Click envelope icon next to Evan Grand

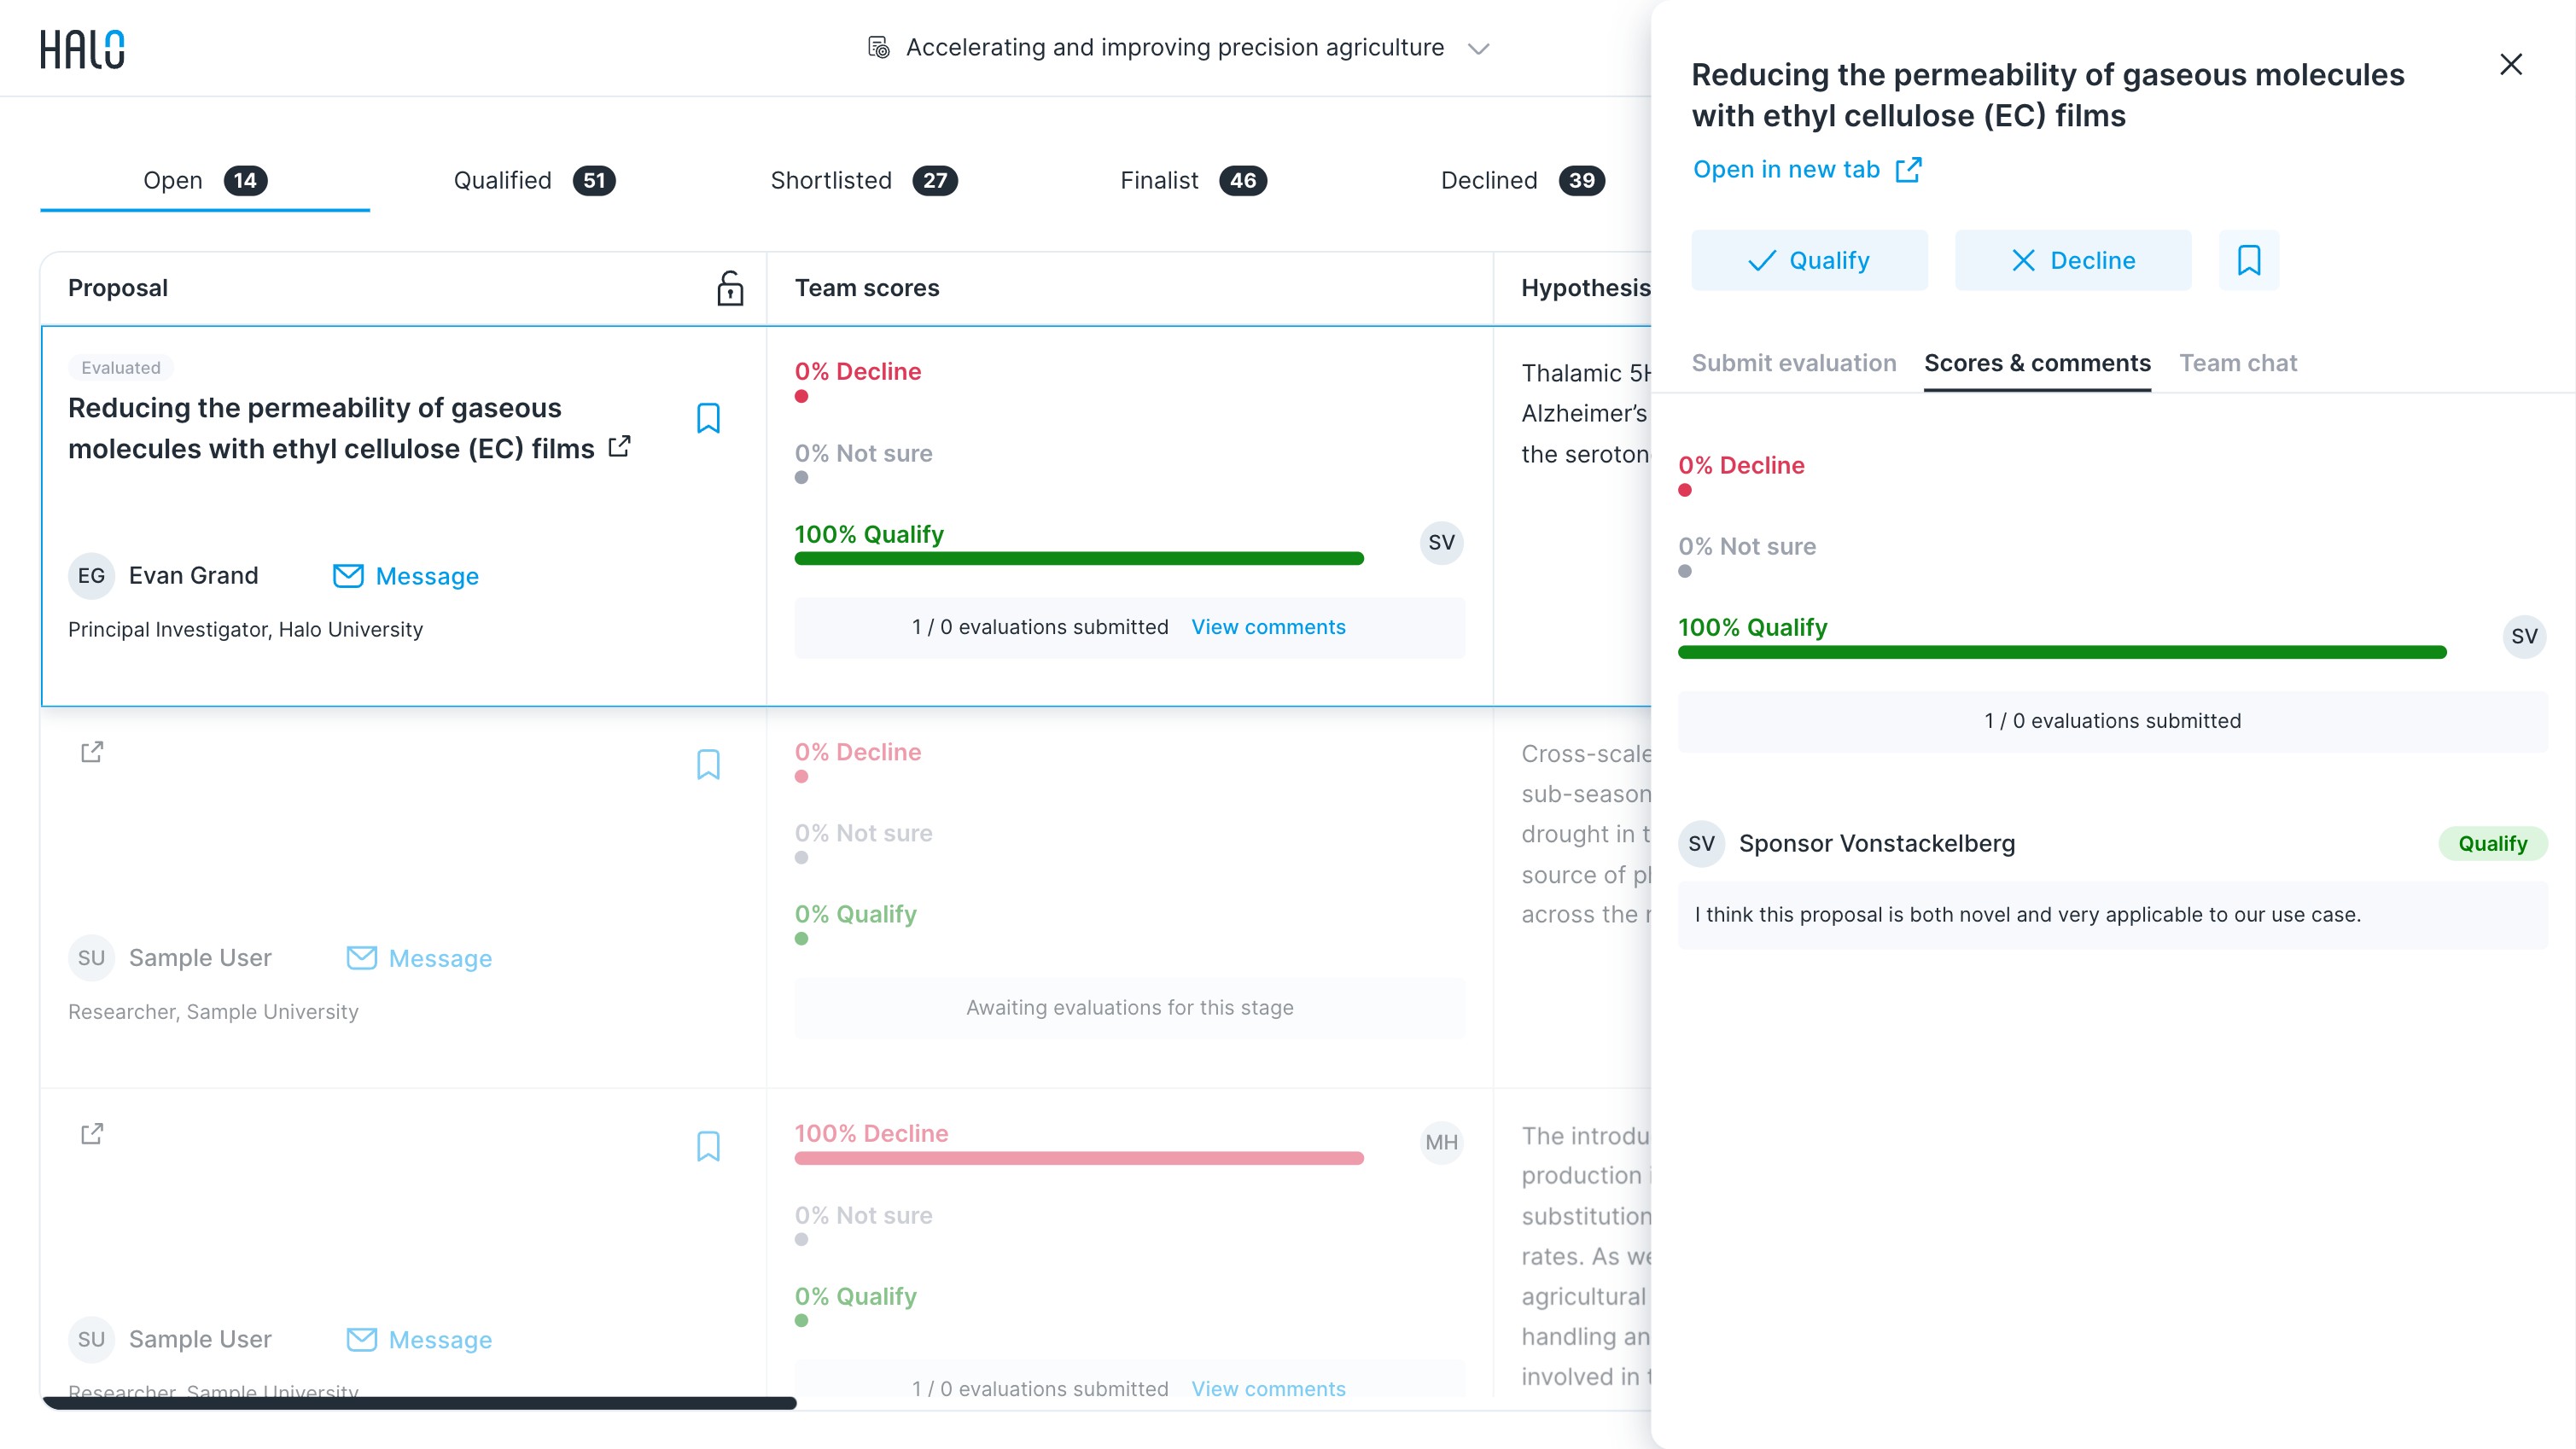click(348, 576)
